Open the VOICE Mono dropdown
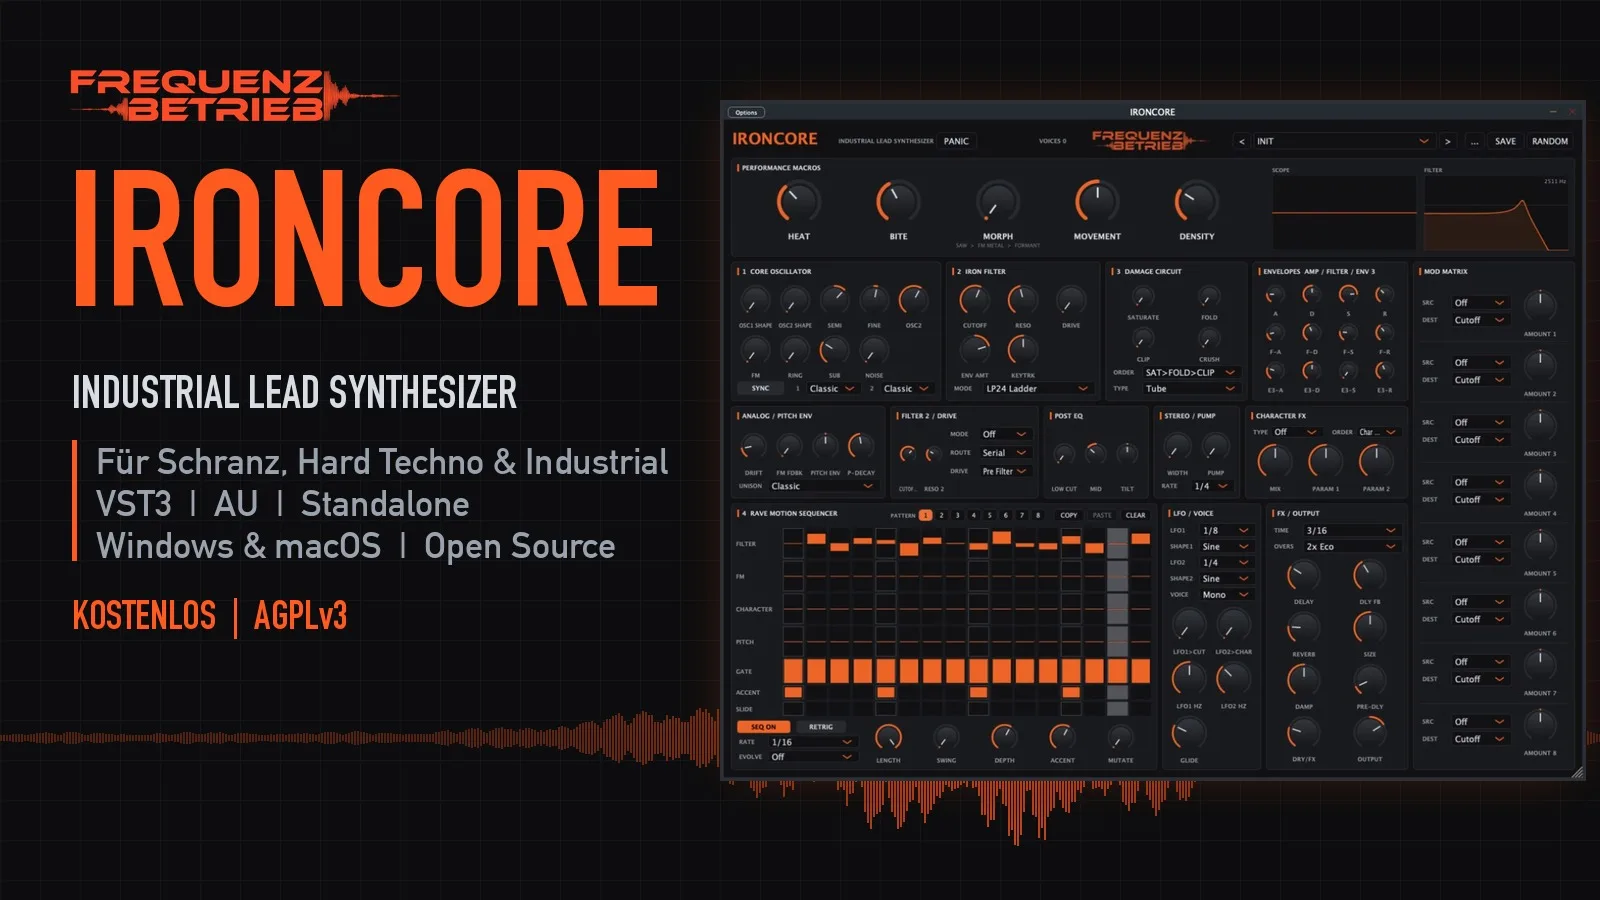Screen dimensions: 1600x900 coord(1226,594)
